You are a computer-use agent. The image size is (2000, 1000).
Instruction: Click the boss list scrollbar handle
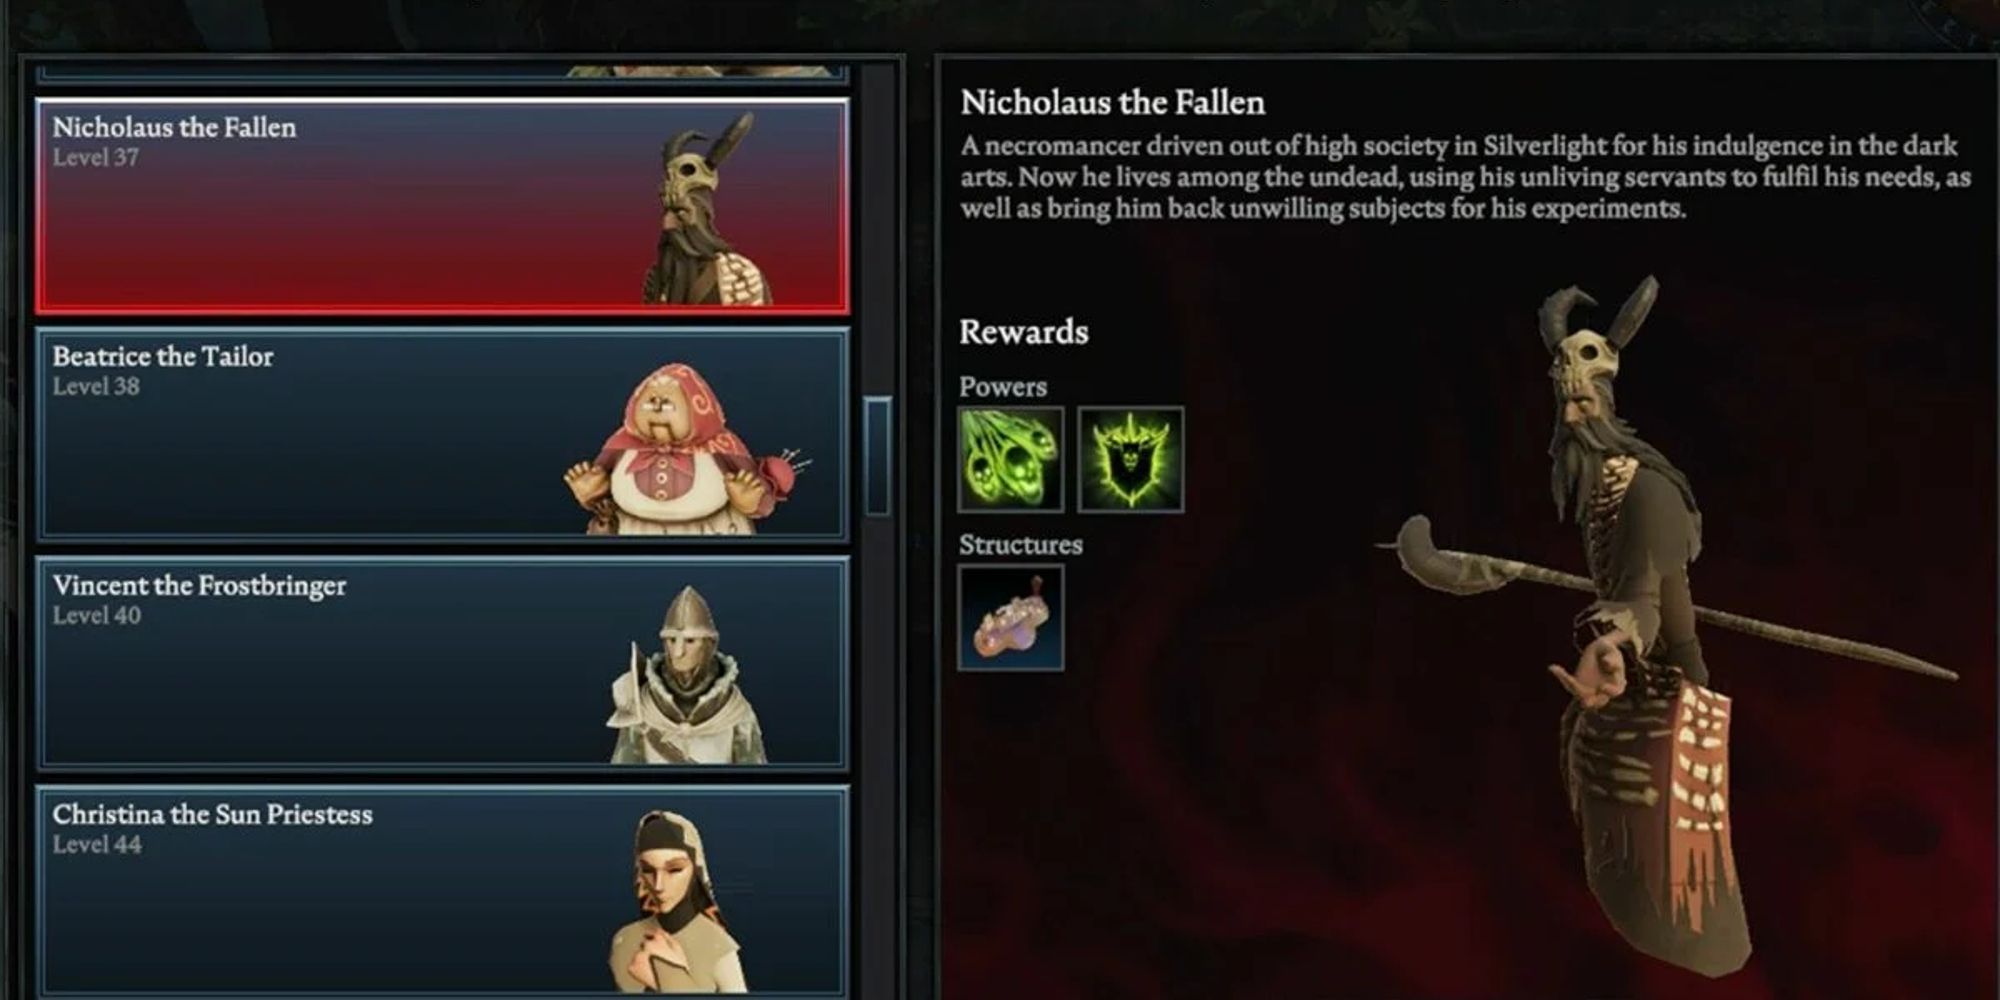[877, 456]
